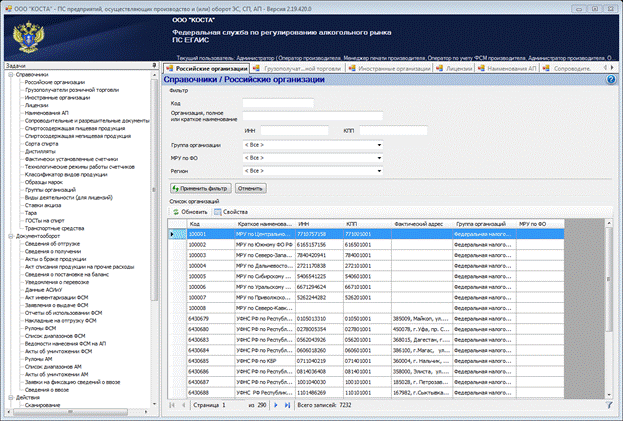The image size is (623, 421).
Task: Select Сведения о ввозе in the tree
Action: point(47,390)
